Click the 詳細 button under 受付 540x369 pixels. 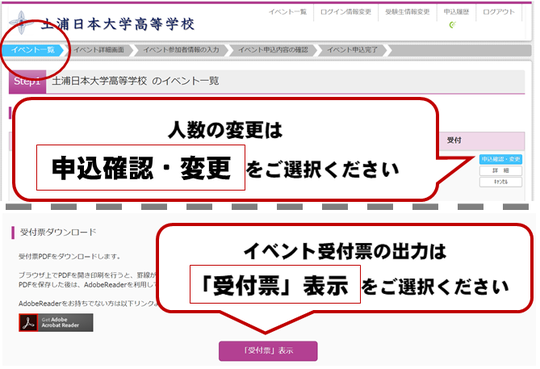[x=501, y=171]
